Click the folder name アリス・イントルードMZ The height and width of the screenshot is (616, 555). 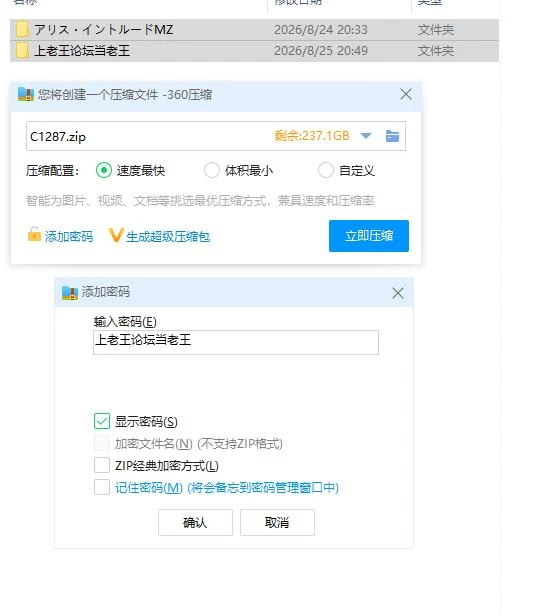coord(103,30)
